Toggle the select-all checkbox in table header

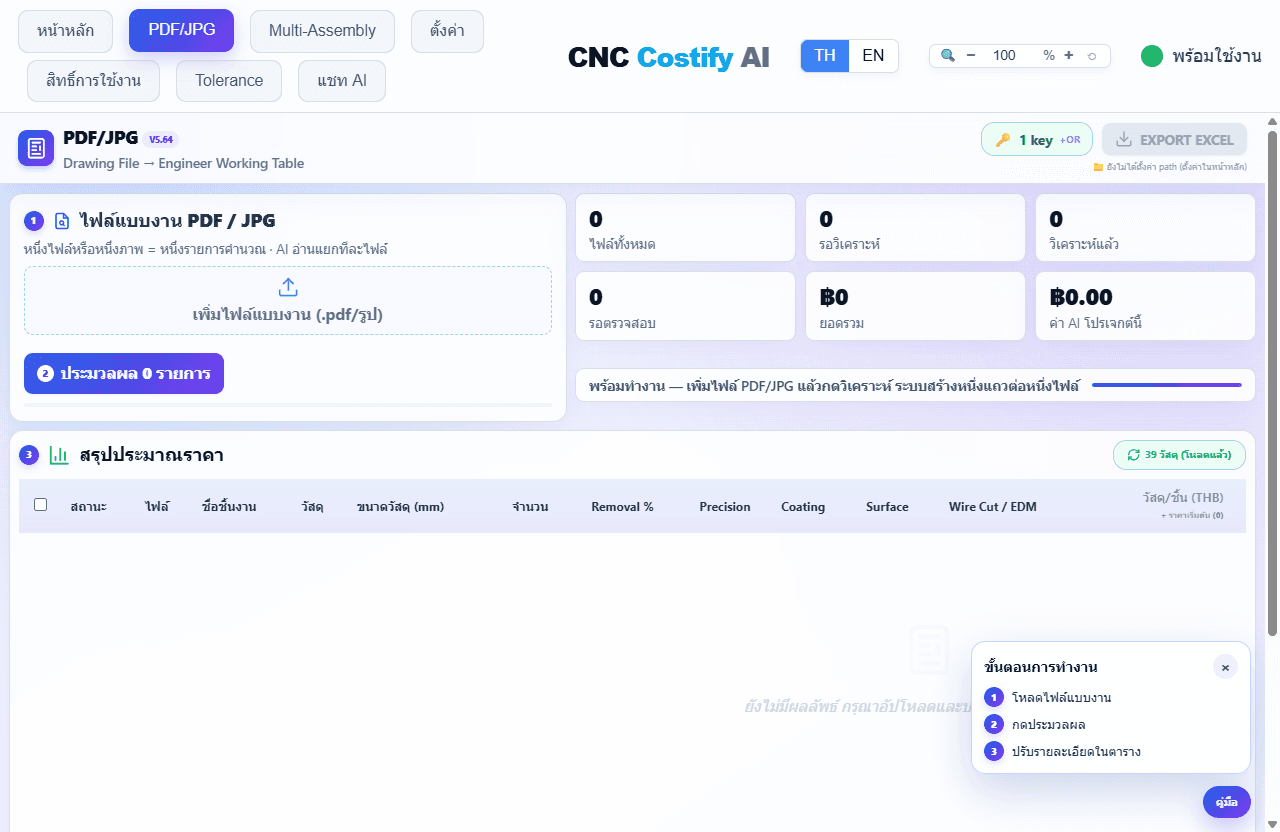point(41,505)
